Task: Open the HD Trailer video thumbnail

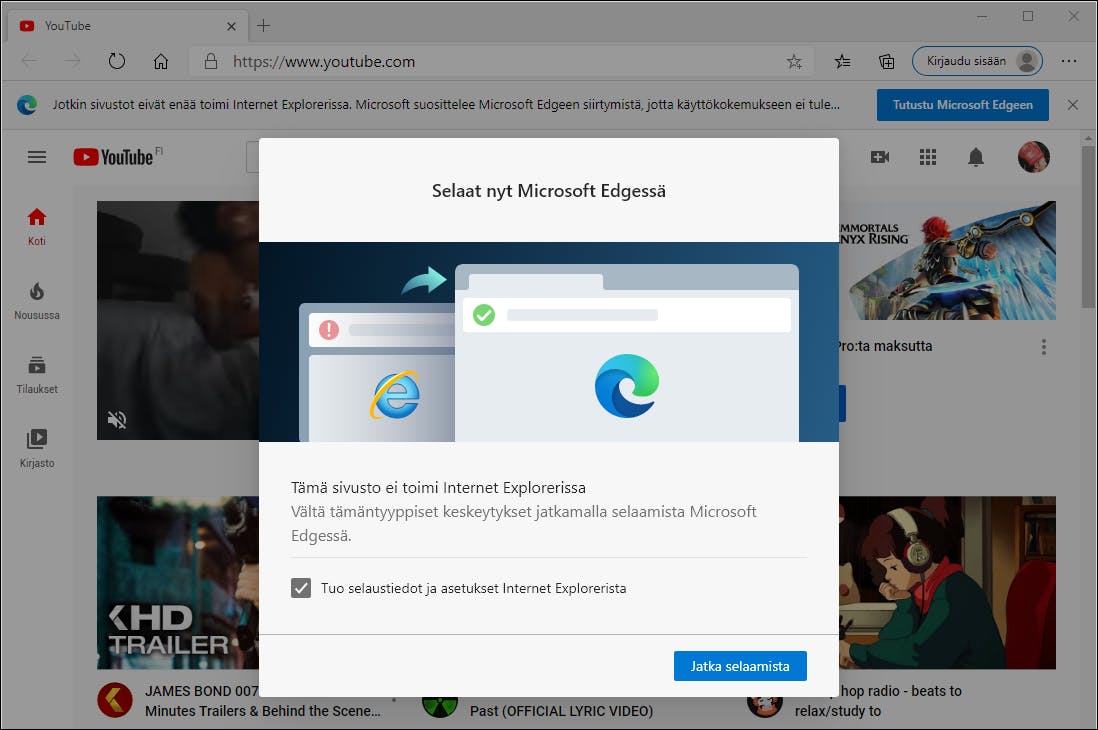Action: pyautogui.click(x=178, y=583)
